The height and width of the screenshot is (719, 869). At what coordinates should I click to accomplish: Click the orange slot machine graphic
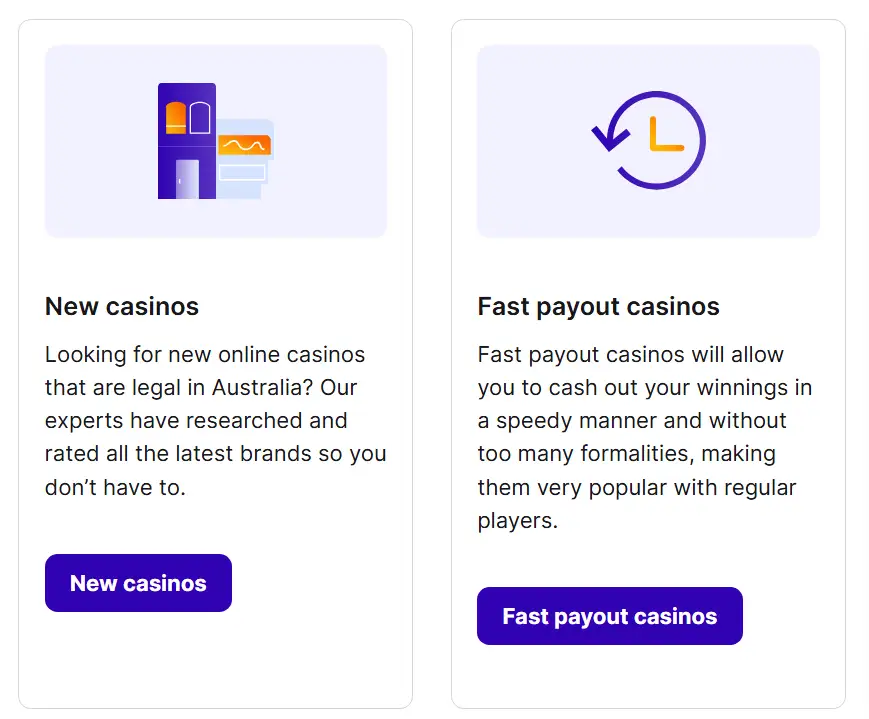tap(247, 145)
